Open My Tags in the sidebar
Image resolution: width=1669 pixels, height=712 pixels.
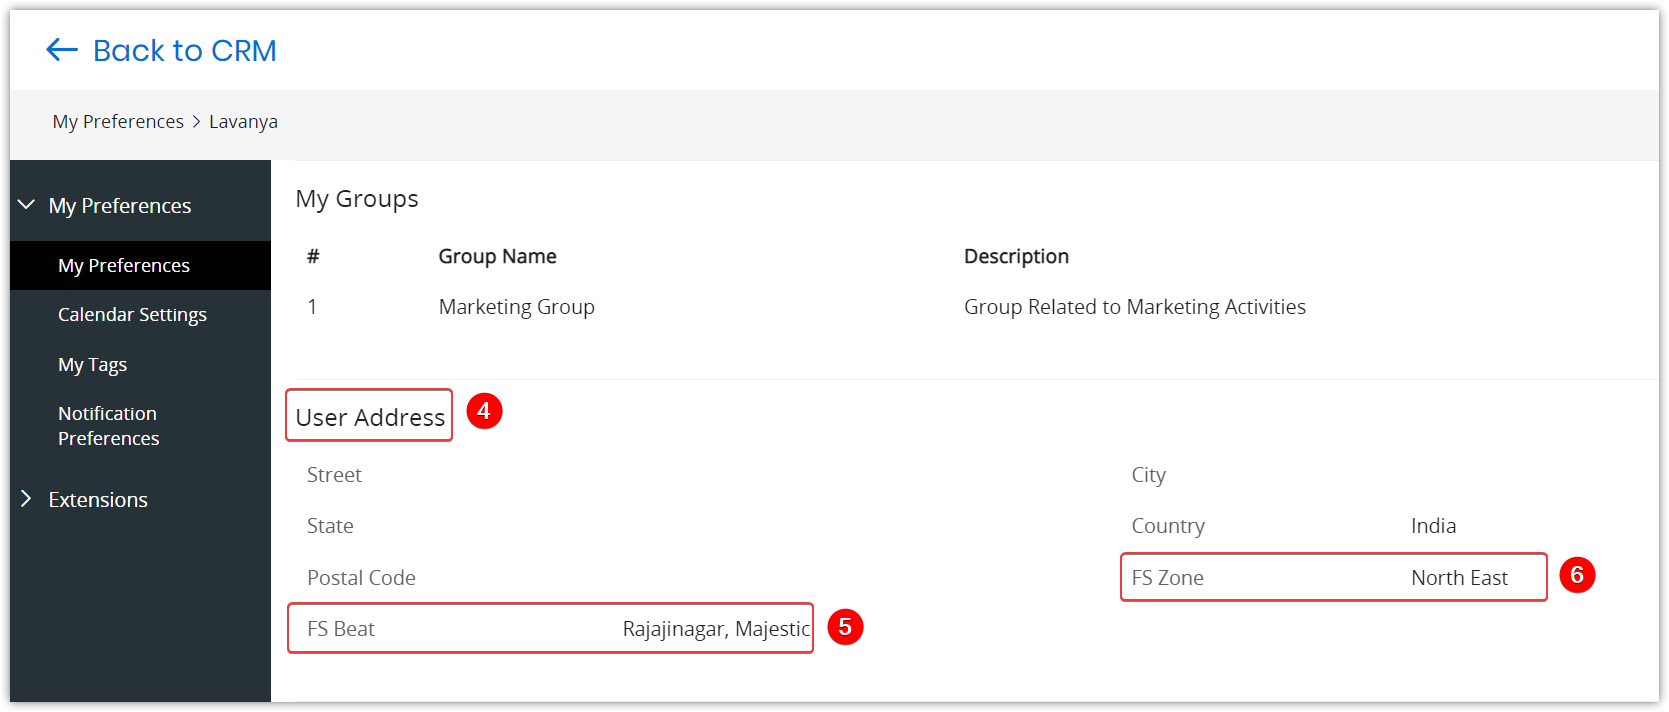coord(92,364)
